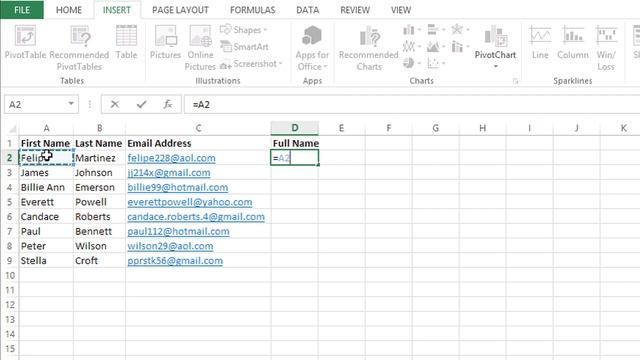Select the Full Name header cell
This screenshot has height=360, width=640.
click(x=295, y=143)
